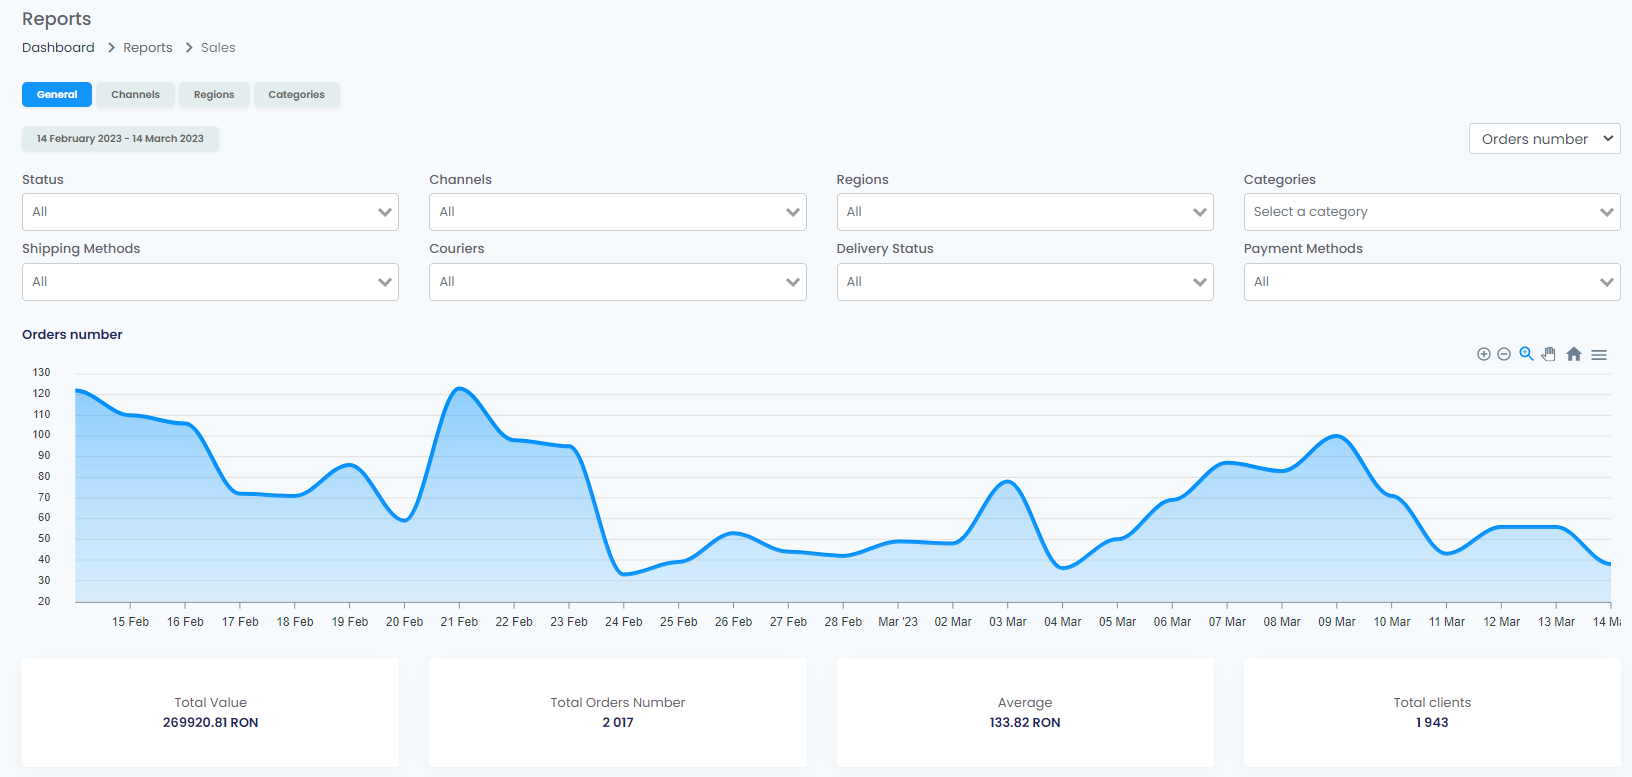The height and width of the screenshot is (777, 1632).
Task: Click the Reports page heading
Action: 56,19
